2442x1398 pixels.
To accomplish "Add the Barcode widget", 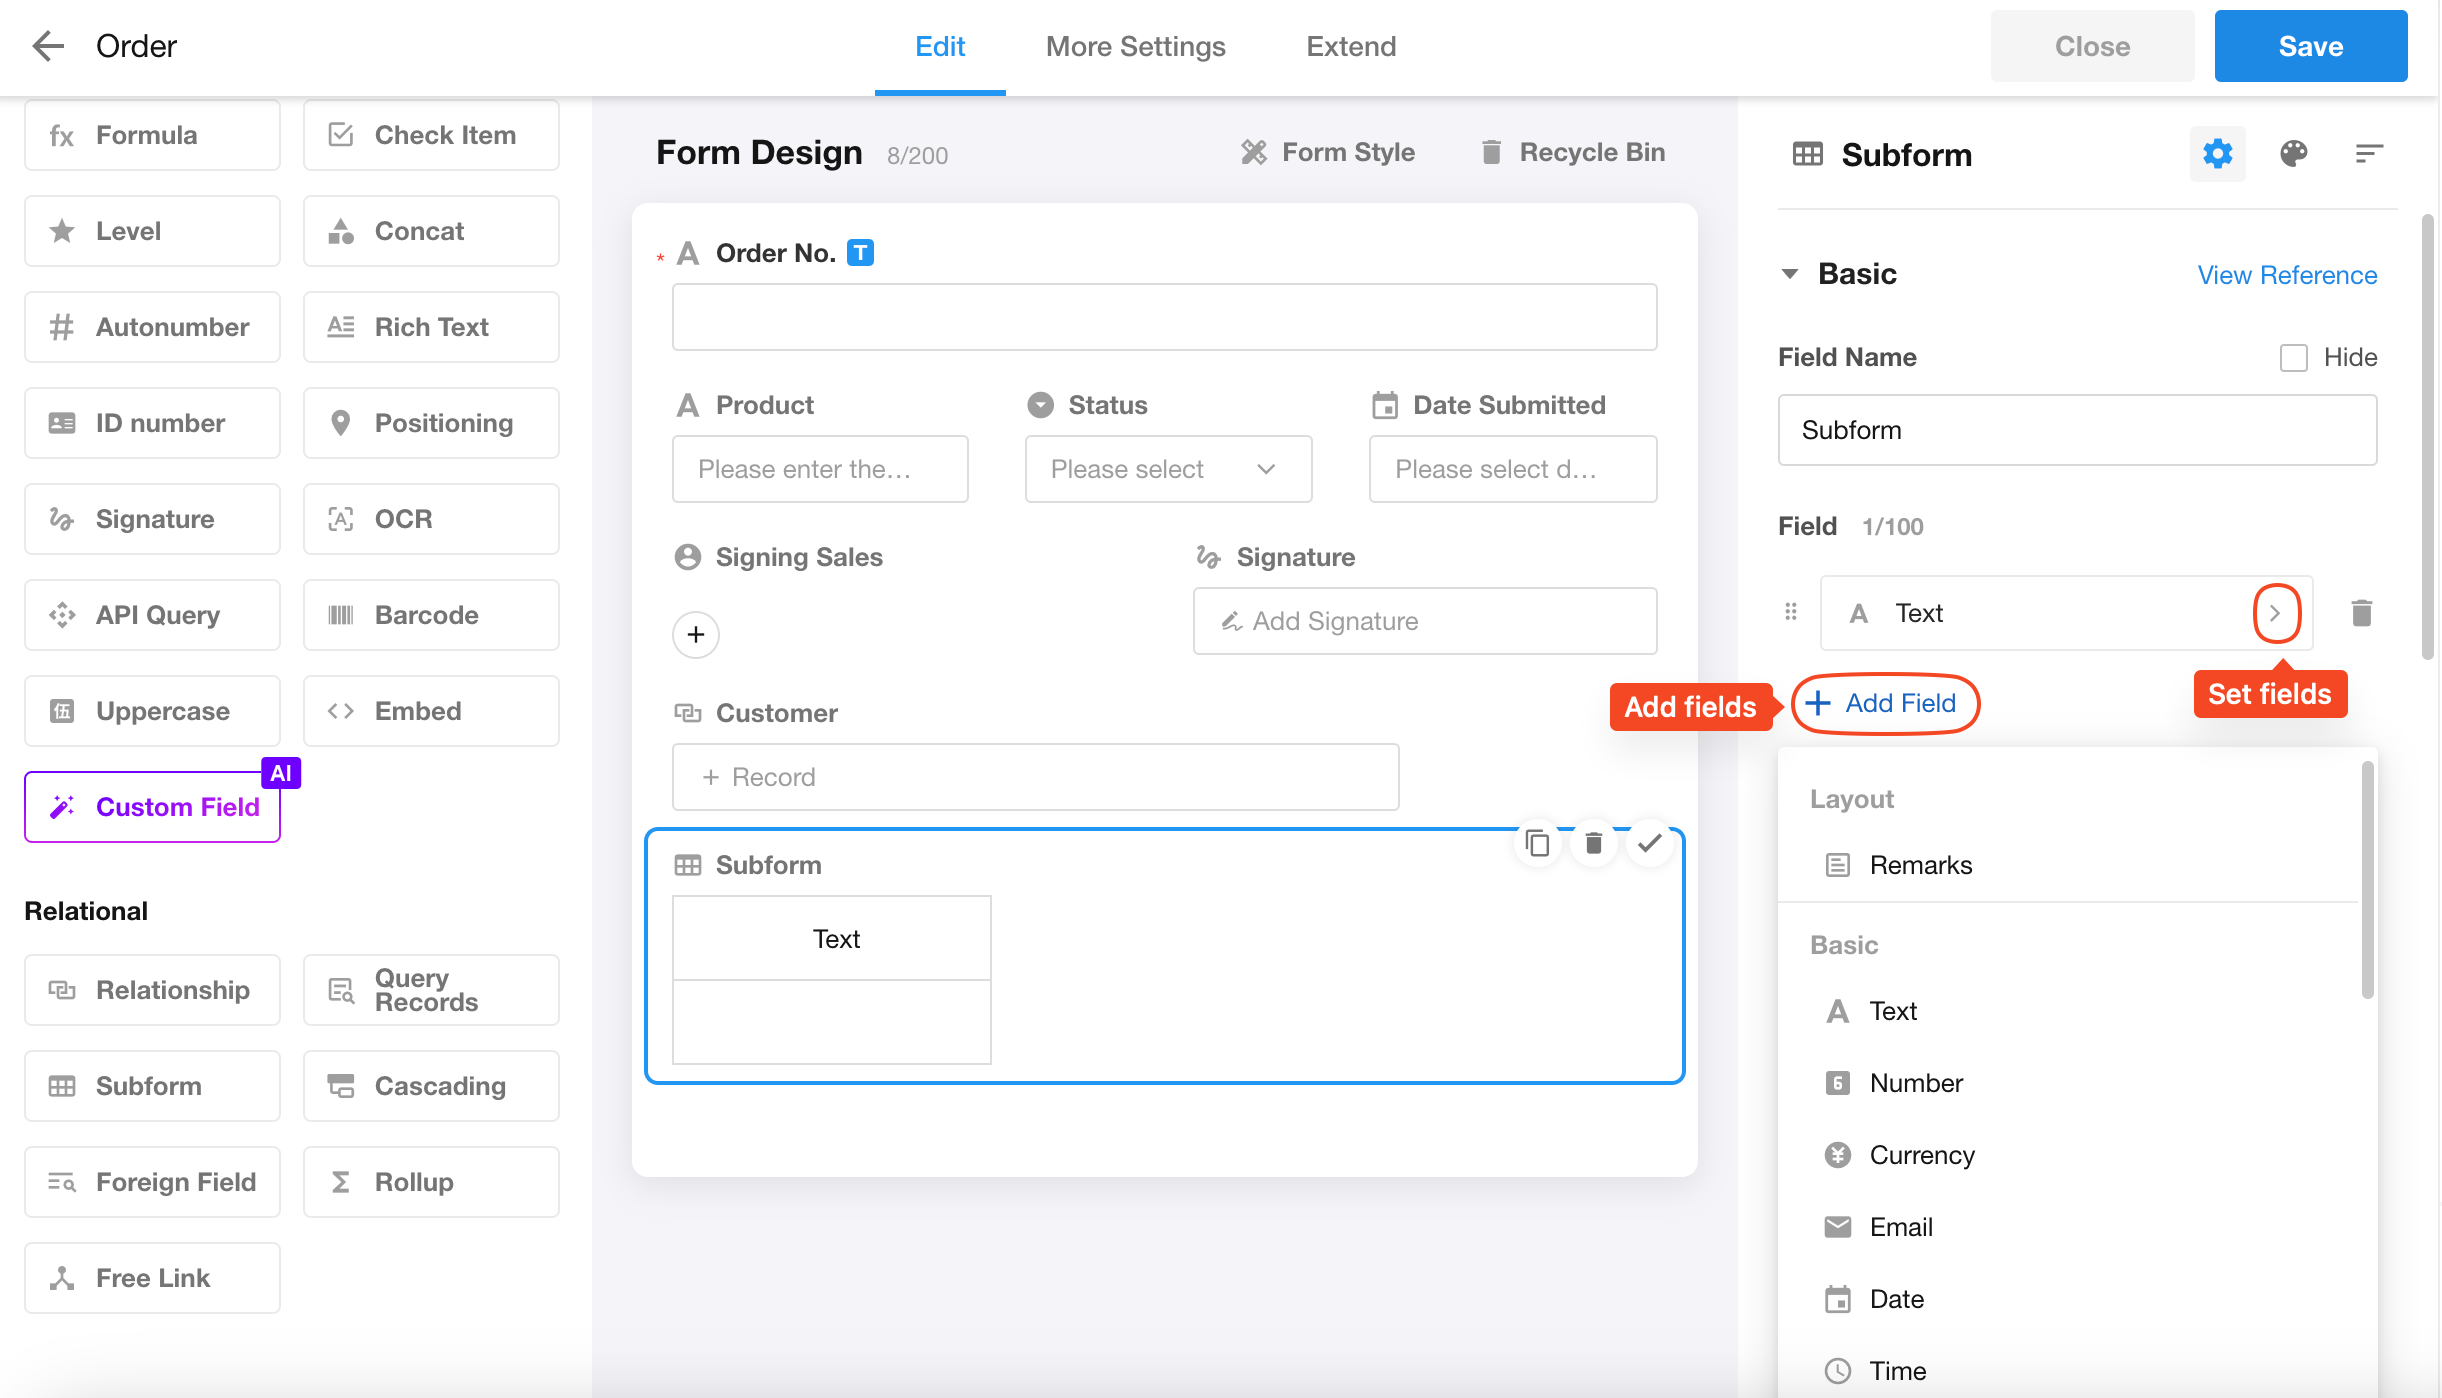I will (x=431, y=615).
